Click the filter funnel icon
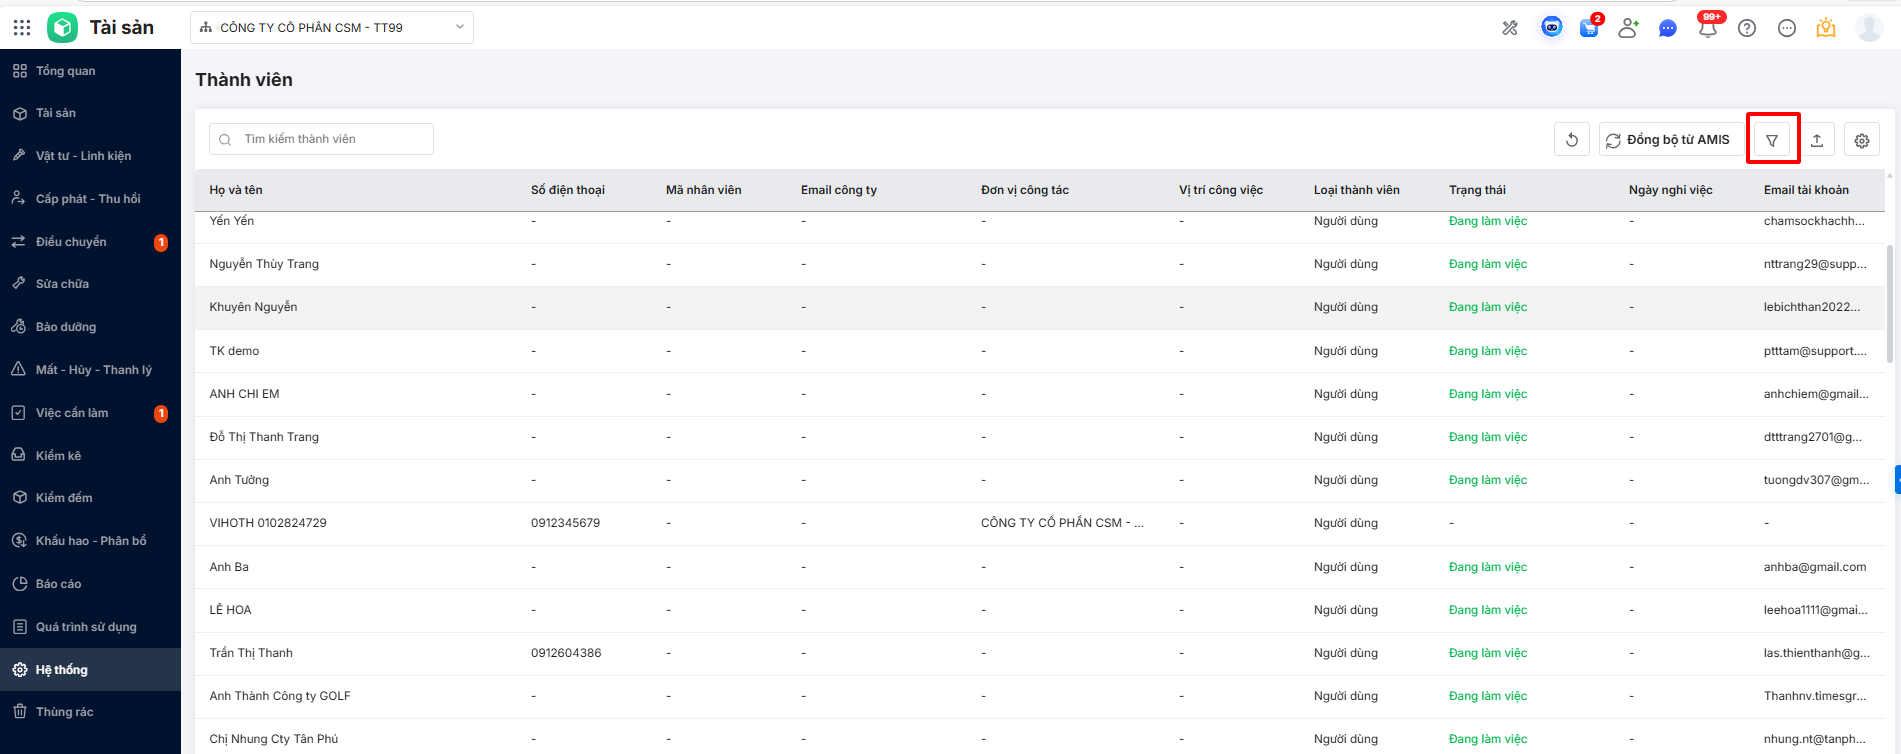Image resolution: width=1901 pixels, height=754 pixels. [x=1772, y=140]
